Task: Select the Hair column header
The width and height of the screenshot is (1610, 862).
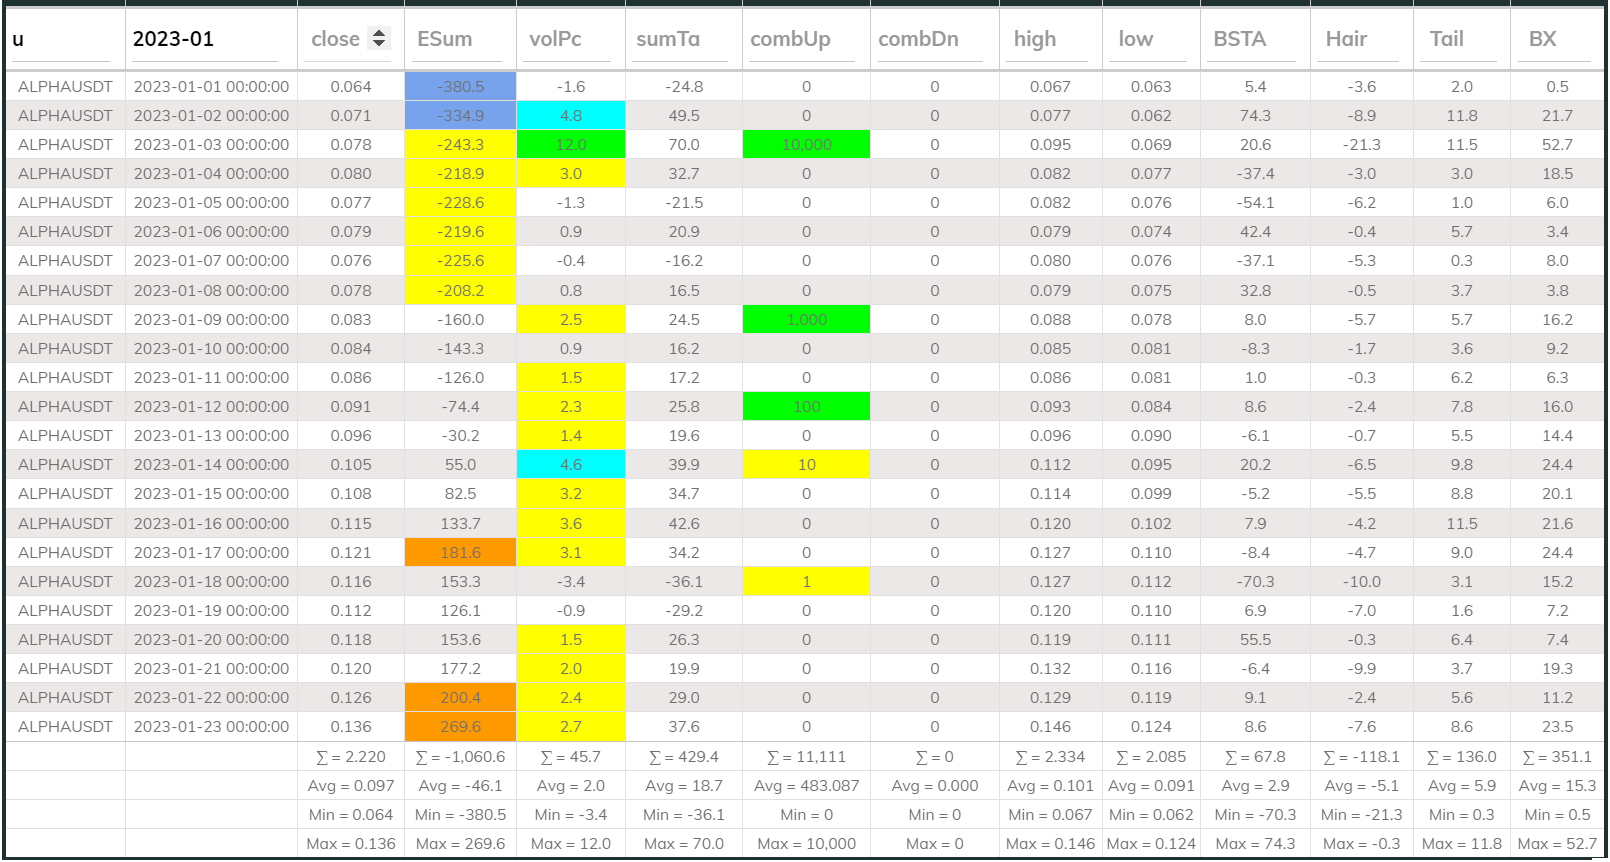Action: (x=1346, y=39)
